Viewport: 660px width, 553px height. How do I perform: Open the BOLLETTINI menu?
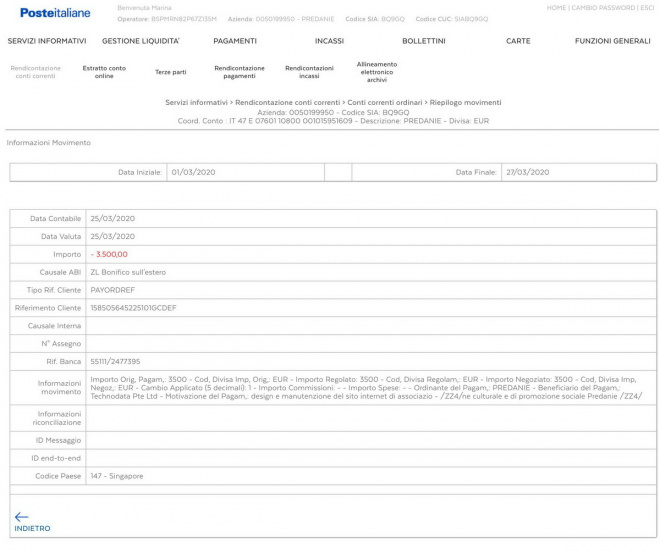click(x=424, y=41)
